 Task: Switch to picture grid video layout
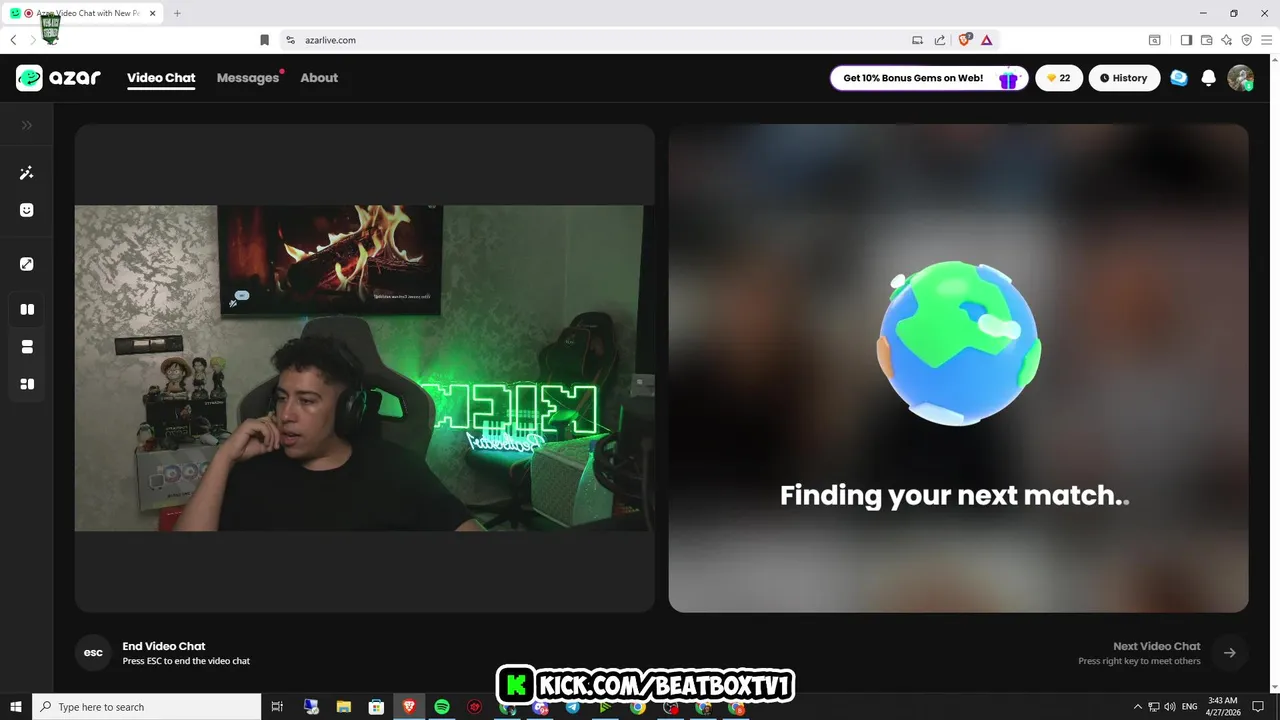point(27,384)
